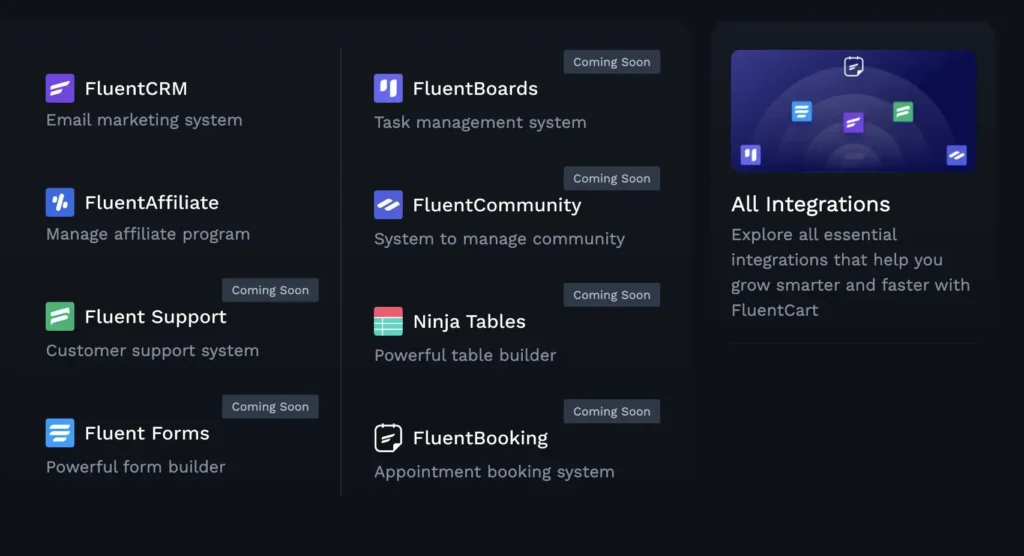This screenshot has width=1024, height=556.
Task: Open the FluentAffiliate menu item
Action: tap(151, 202)
